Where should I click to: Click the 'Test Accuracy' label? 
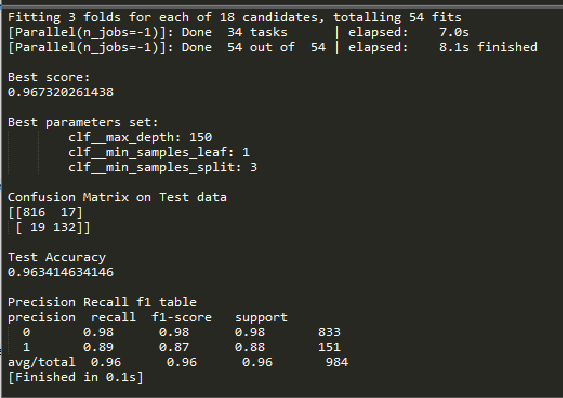click(x=57, y=257)
